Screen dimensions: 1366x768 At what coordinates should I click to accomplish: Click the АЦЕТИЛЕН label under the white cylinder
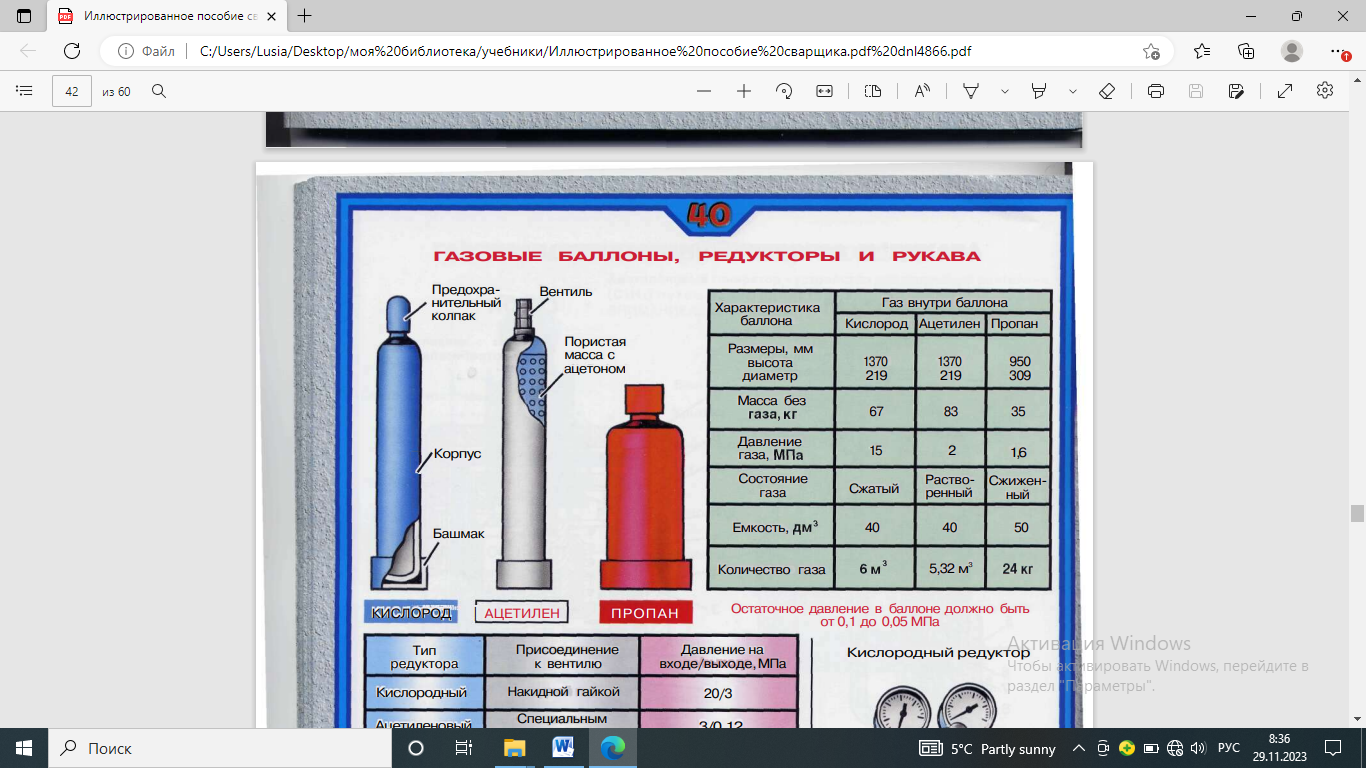point(522,613)
